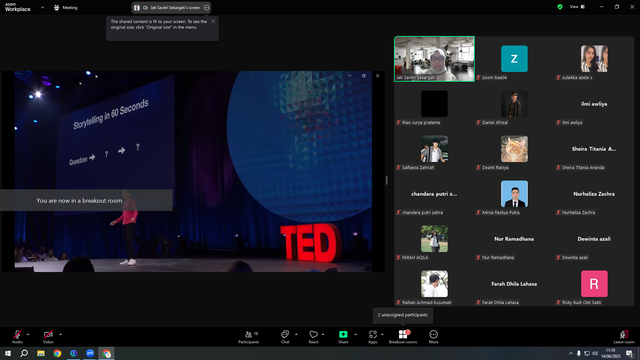Screen dimensions: 640x360
Task: Show hidden system tray icons
Action: [x=571, y=353]
